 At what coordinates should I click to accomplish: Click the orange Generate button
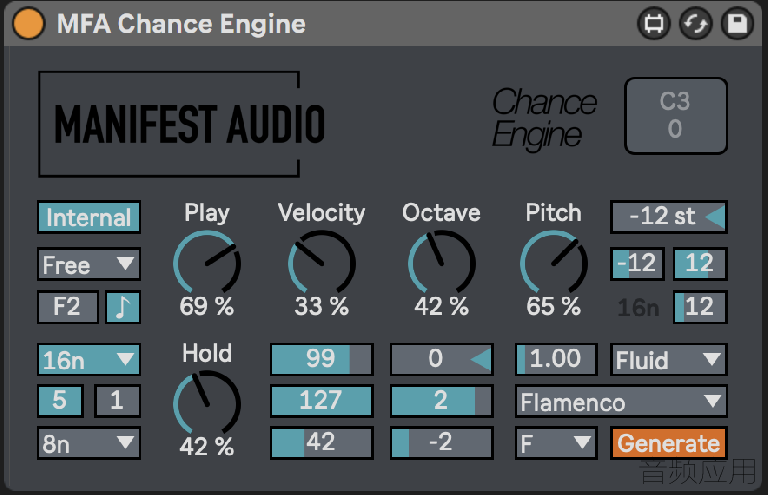[x=669, y=443]
